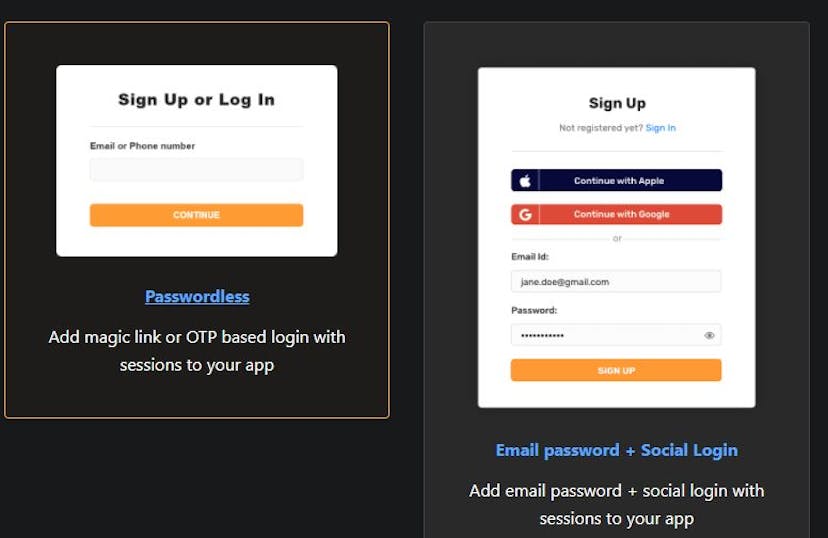This screenshot has width=828, height=538.
Task: Click the Sign Up heading text
Action: [616, 103]
